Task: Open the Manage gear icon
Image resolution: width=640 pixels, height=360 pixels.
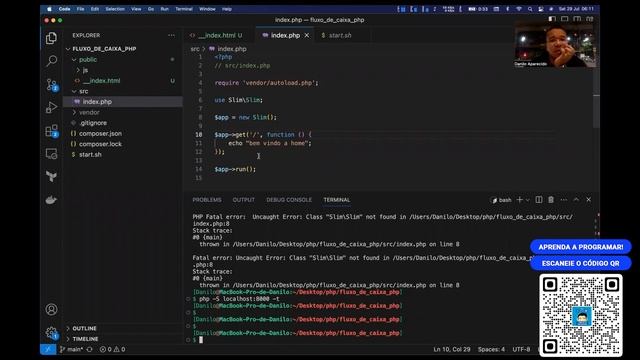Action: pyautogui.click(x=51, y=333)
